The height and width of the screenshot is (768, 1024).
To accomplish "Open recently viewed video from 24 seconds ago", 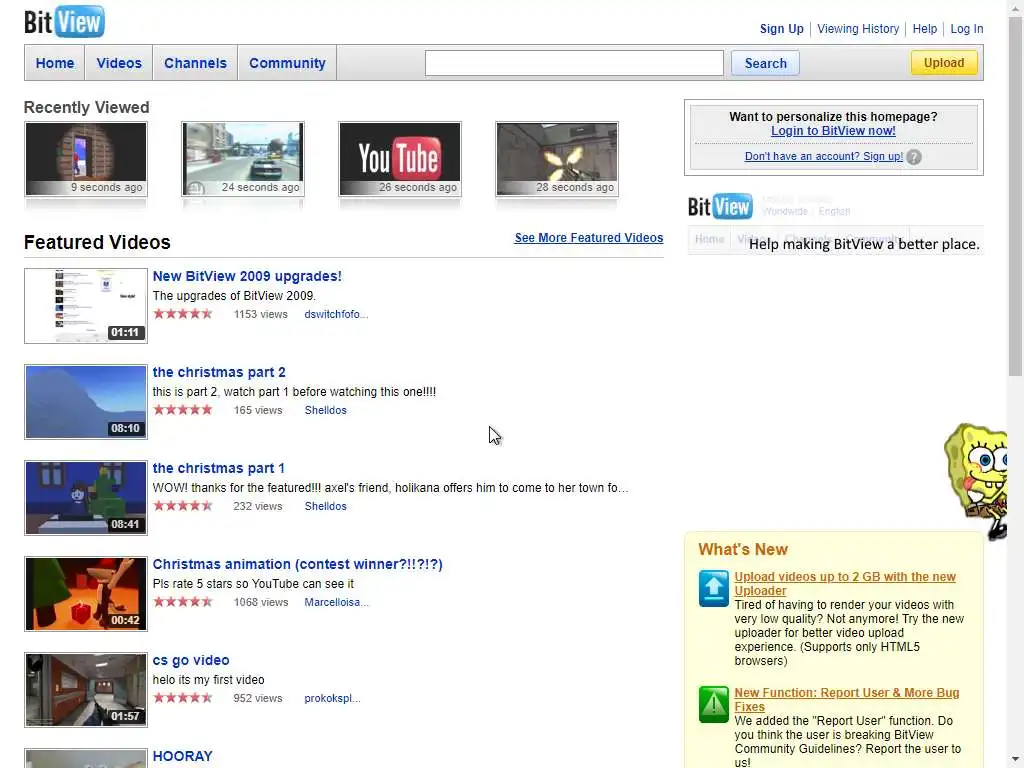I will (x=243, y=159).
